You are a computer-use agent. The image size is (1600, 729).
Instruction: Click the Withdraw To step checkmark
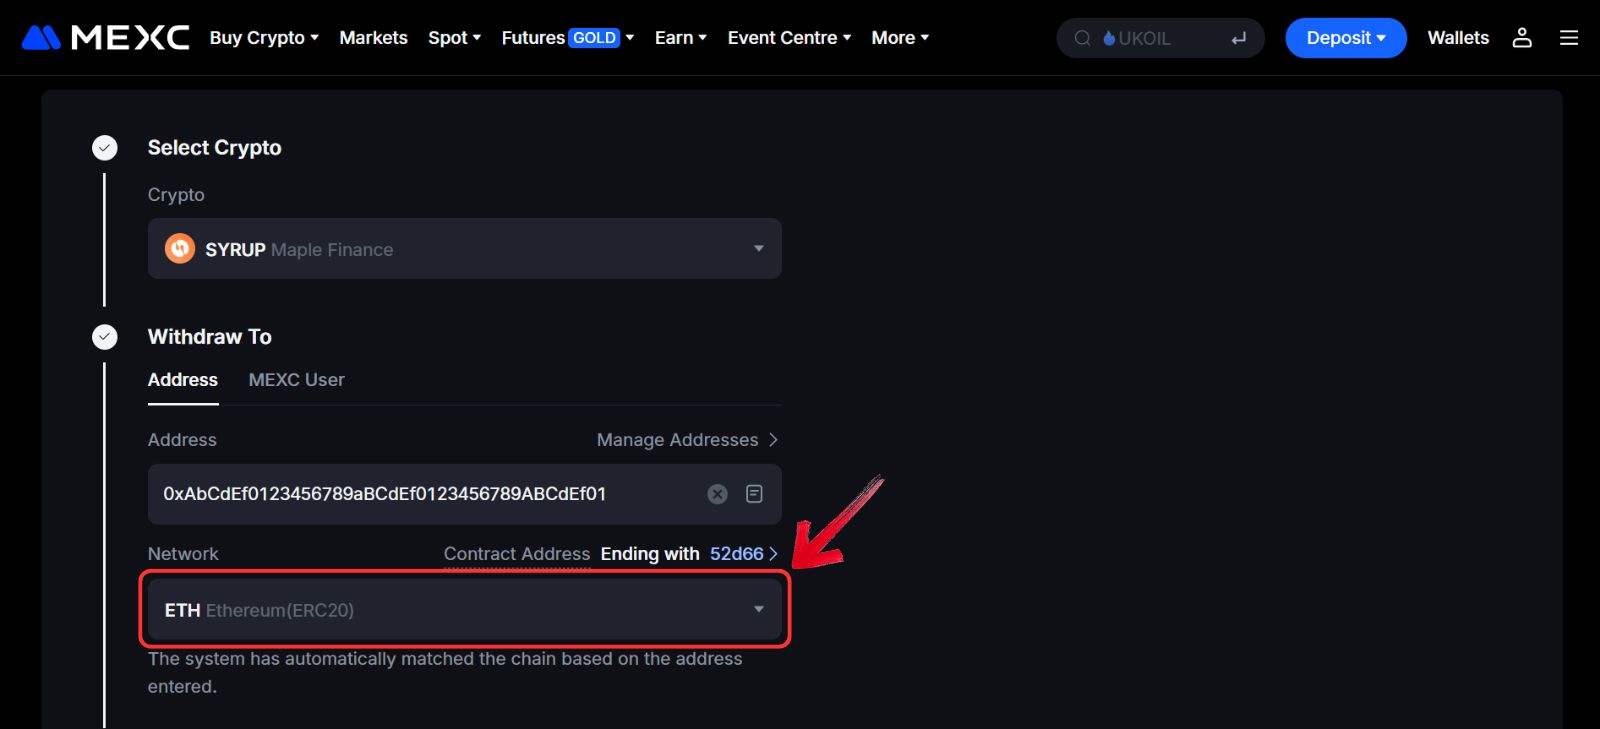point(105,337)
